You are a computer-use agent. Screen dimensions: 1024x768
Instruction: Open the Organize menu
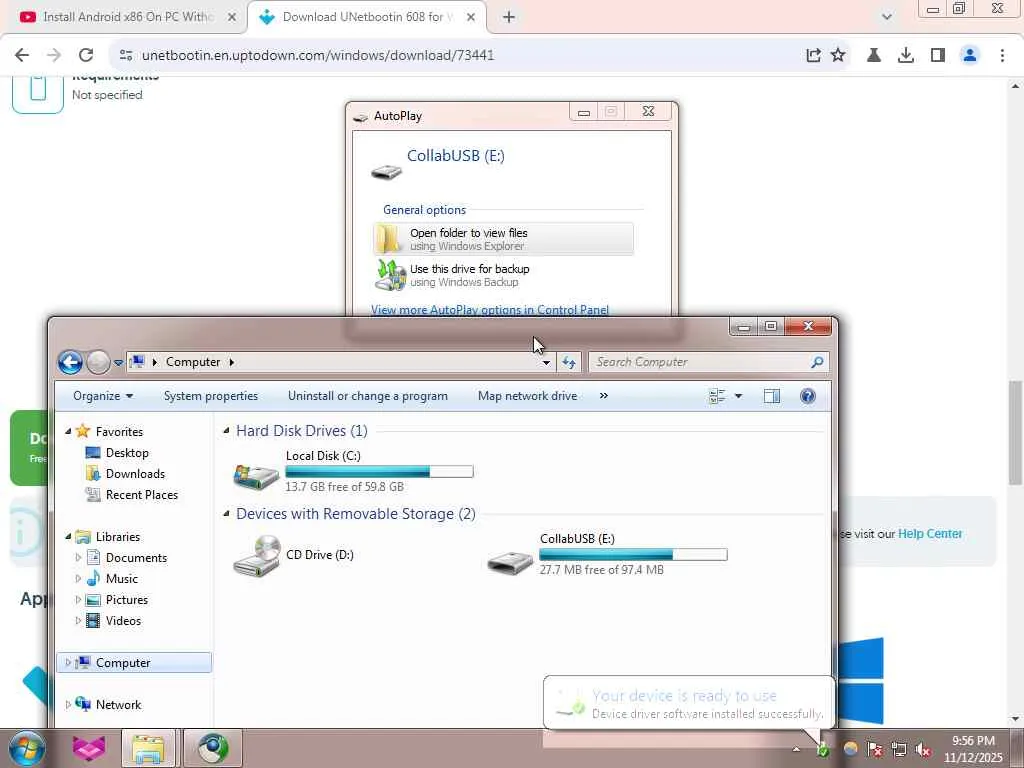[x=103, y=396]
